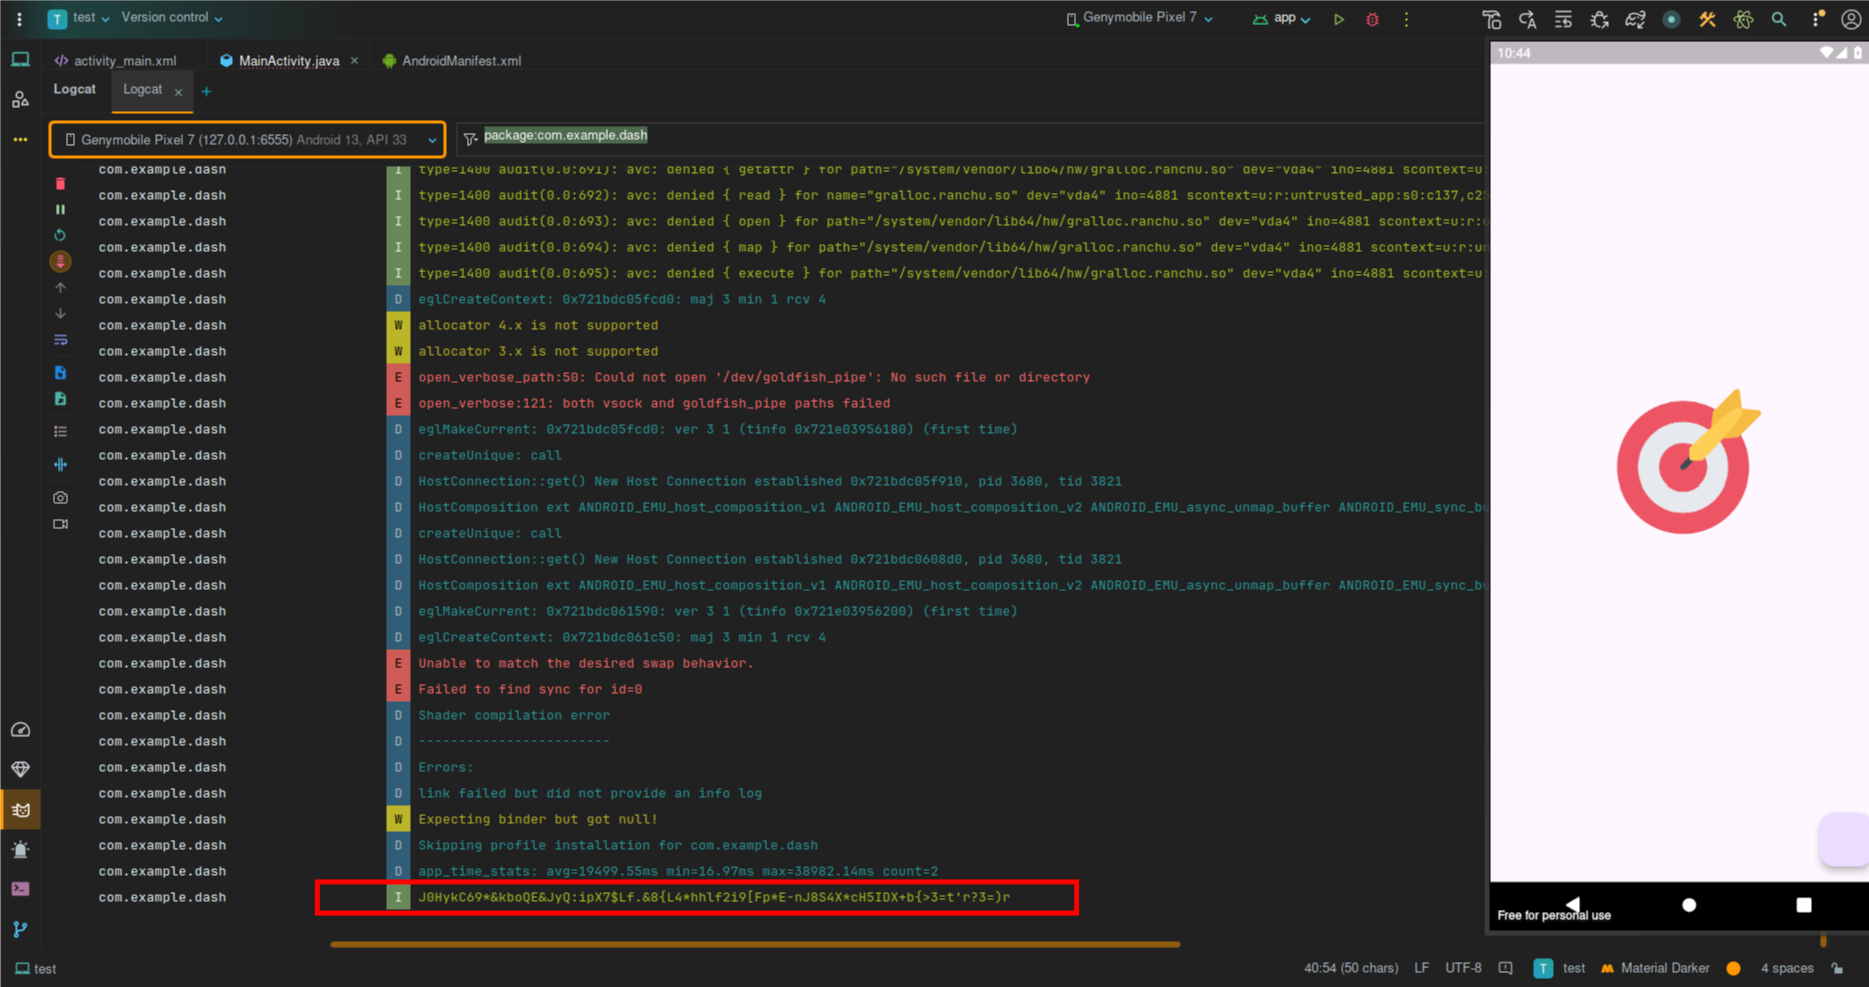Image resolution: width=1869 pixels, height=987 pixels.
Task: Close the second Logcat tab
Action: click(x=178, y=92)
